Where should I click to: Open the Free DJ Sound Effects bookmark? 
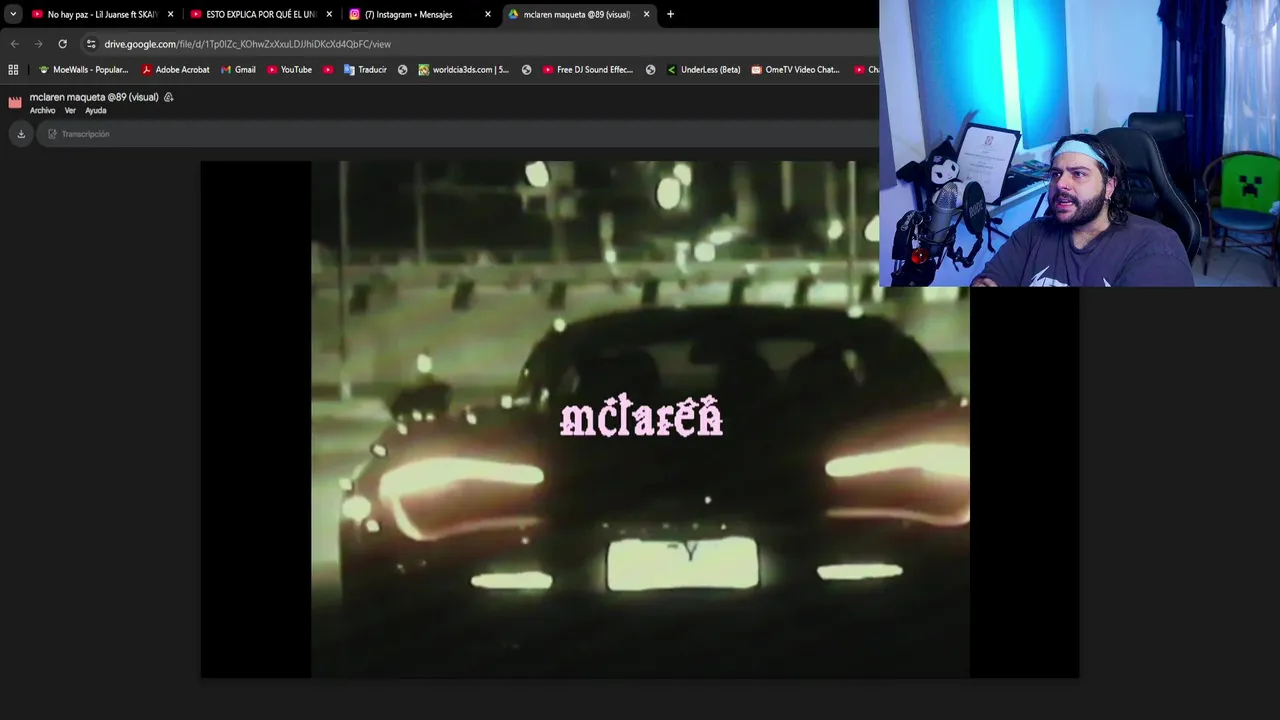click(x=588, y=70)
